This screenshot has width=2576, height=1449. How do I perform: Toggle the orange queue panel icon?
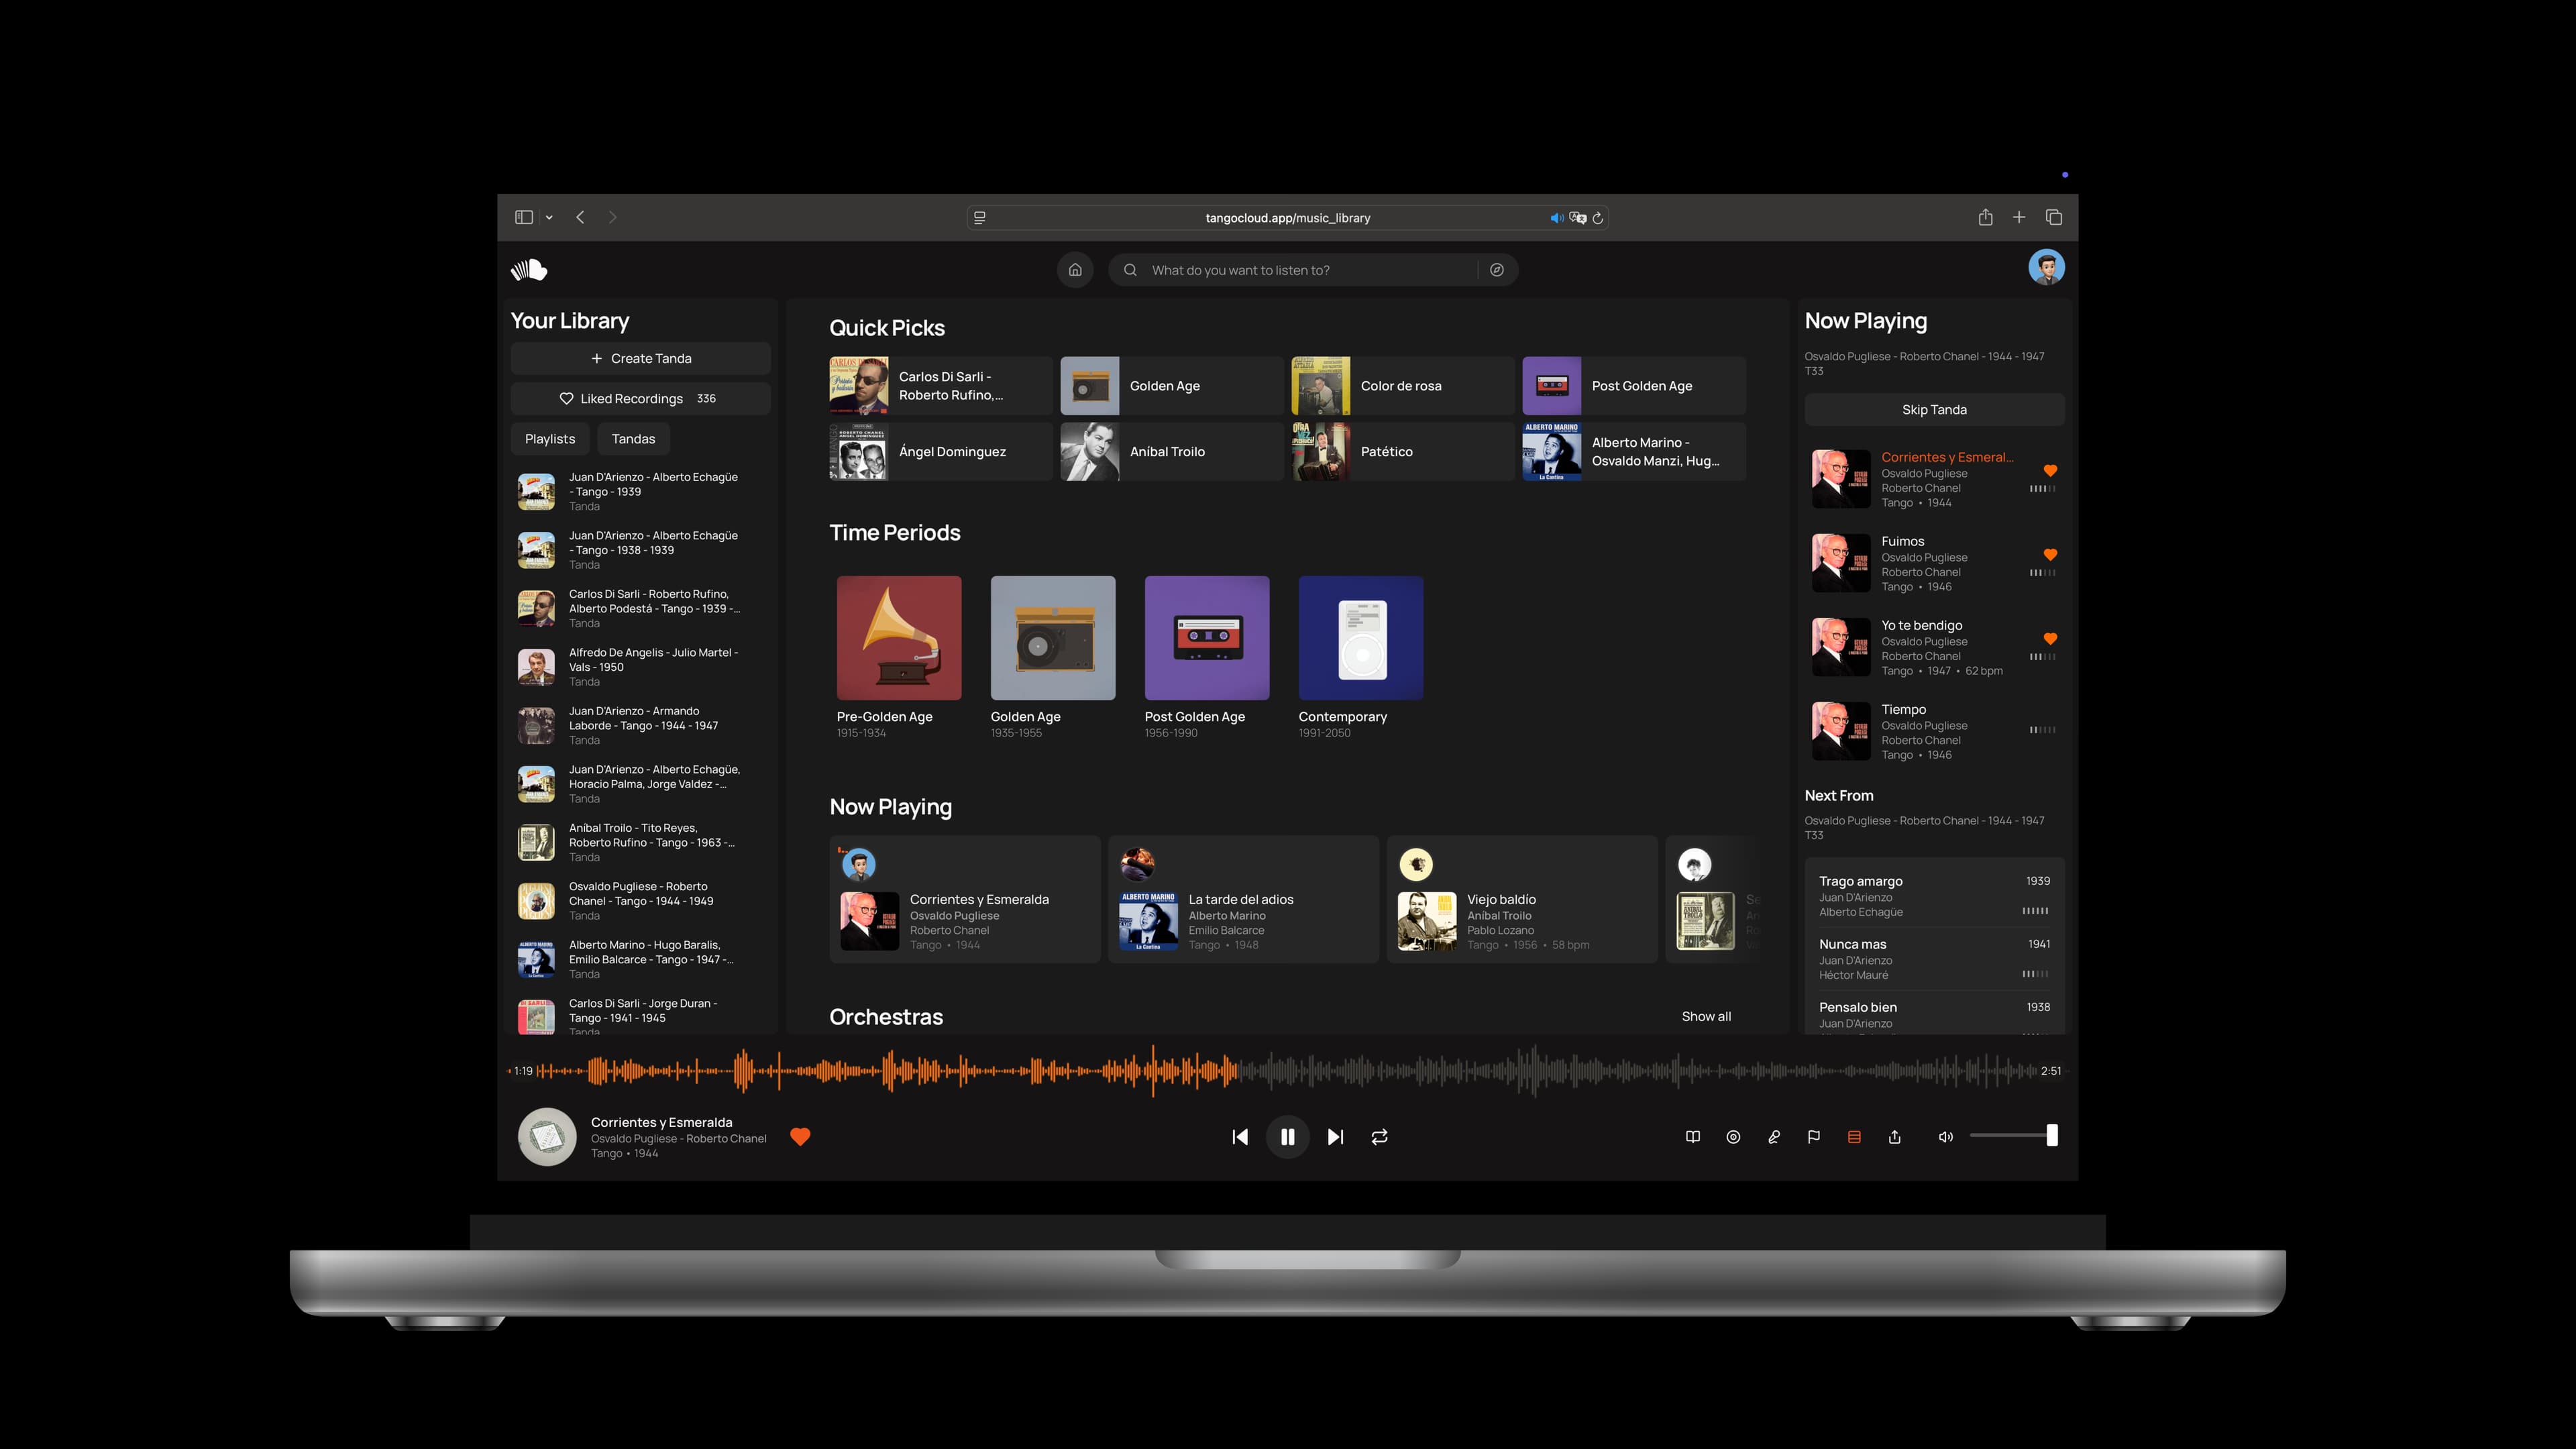click(x=1854, y=1137)
